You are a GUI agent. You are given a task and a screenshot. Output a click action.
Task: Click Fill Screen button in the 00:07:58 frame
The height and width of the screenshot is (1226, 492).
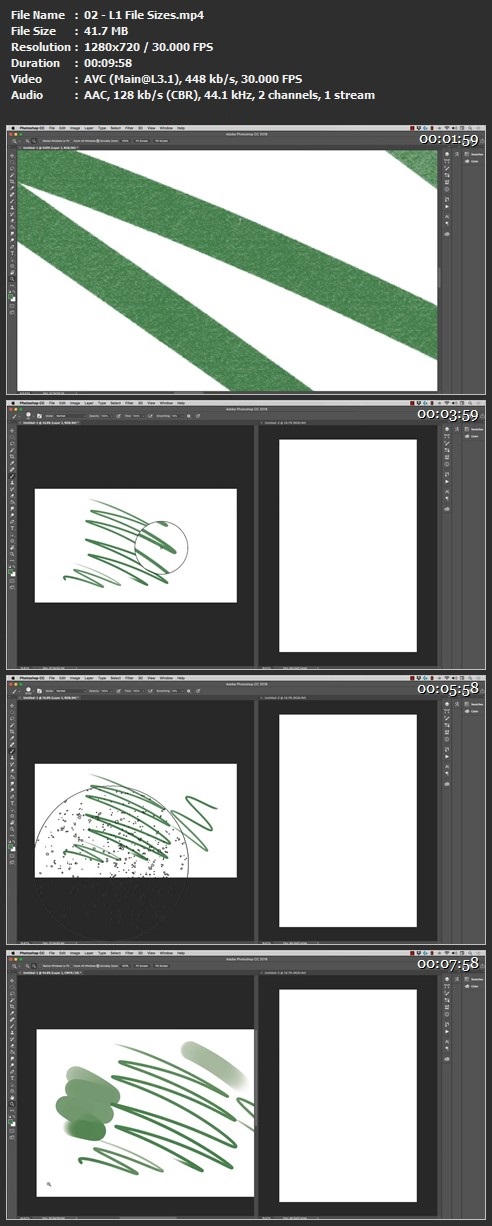click(161, 966)
